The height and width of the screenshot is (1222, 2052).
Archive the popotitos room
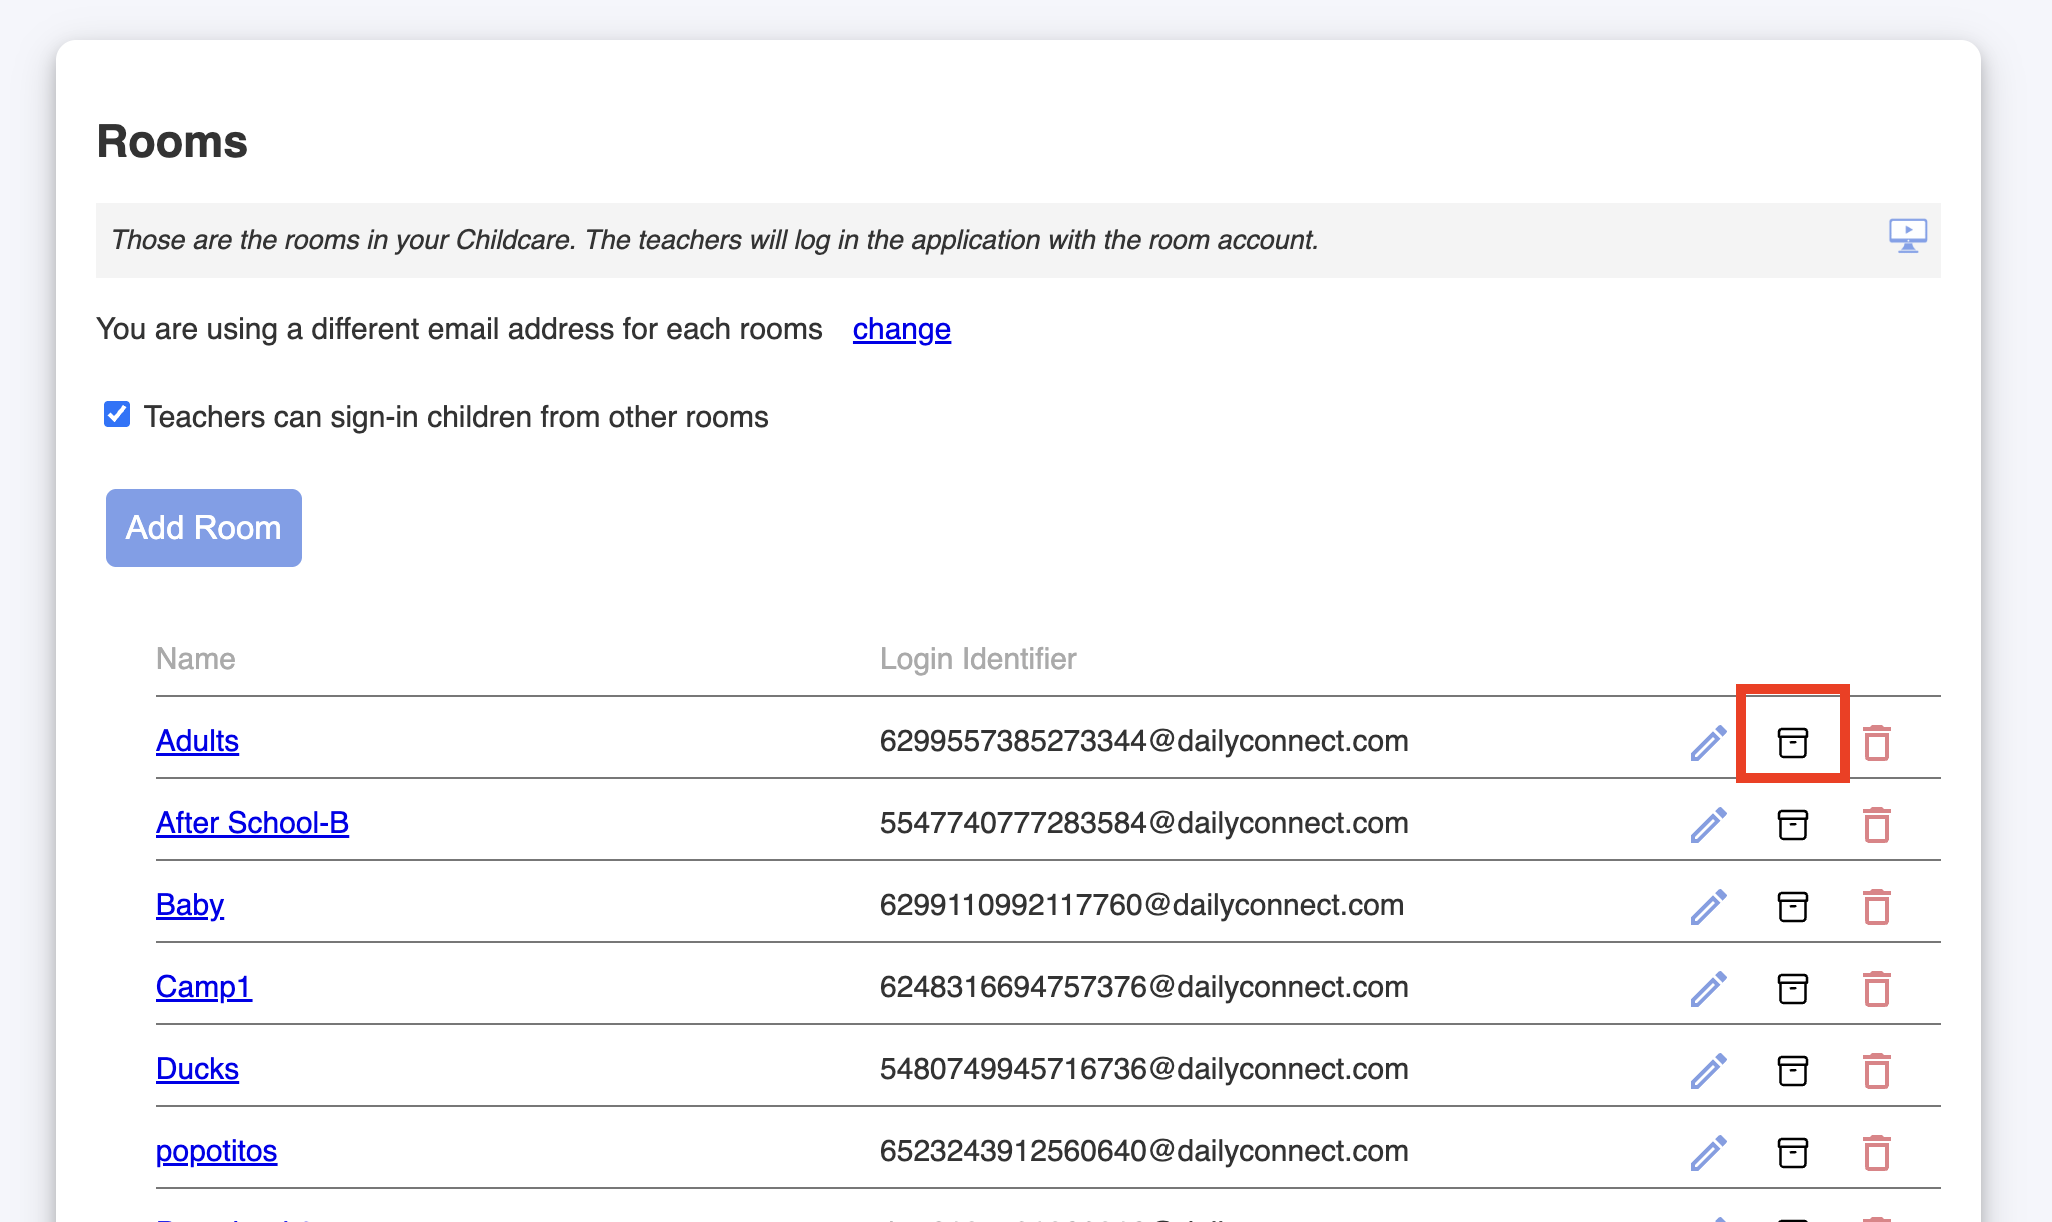[x=1792, y=1152]
